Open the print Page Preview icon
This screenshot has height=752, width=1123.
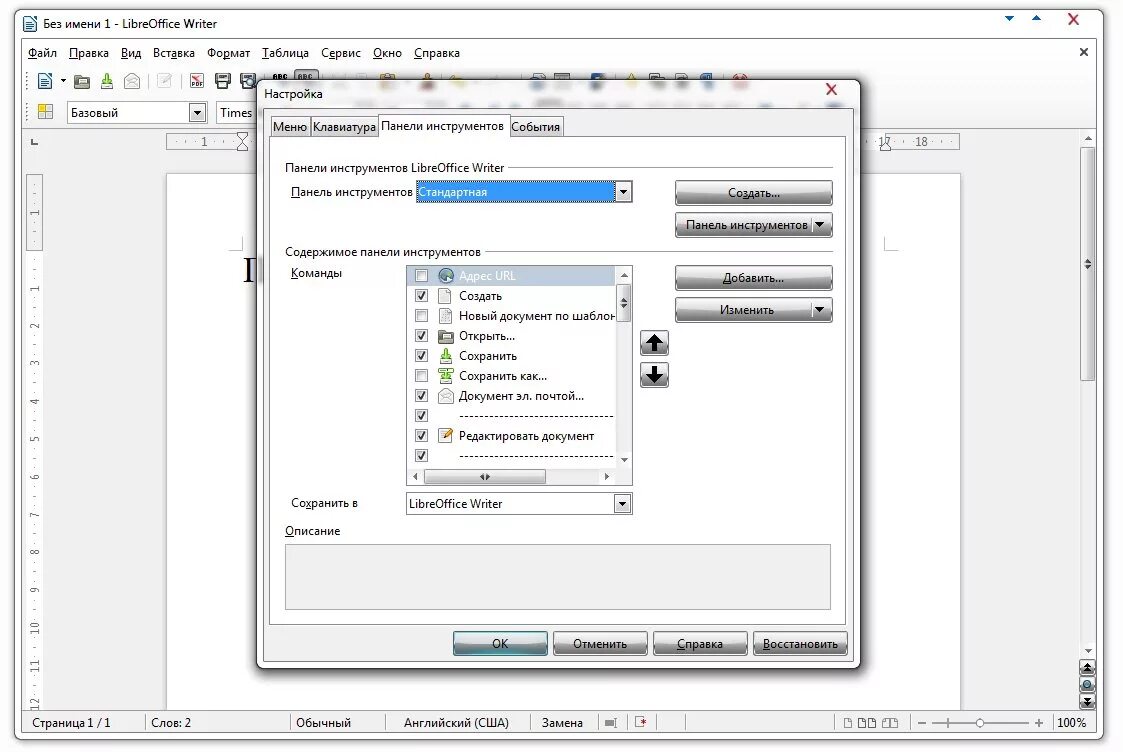248,80
